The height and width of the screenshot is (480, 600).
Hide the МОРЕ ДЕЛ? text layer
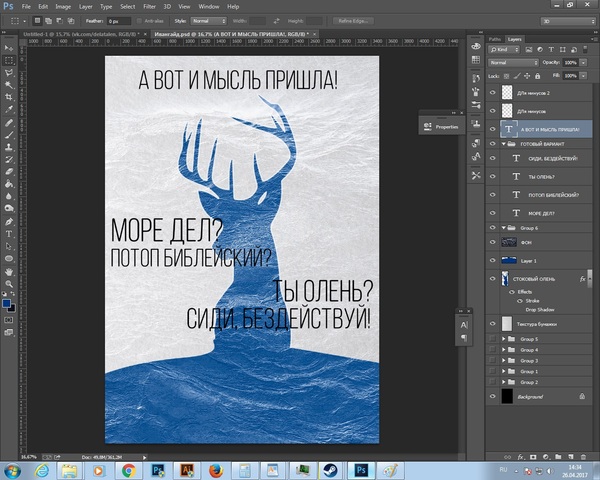491,213
